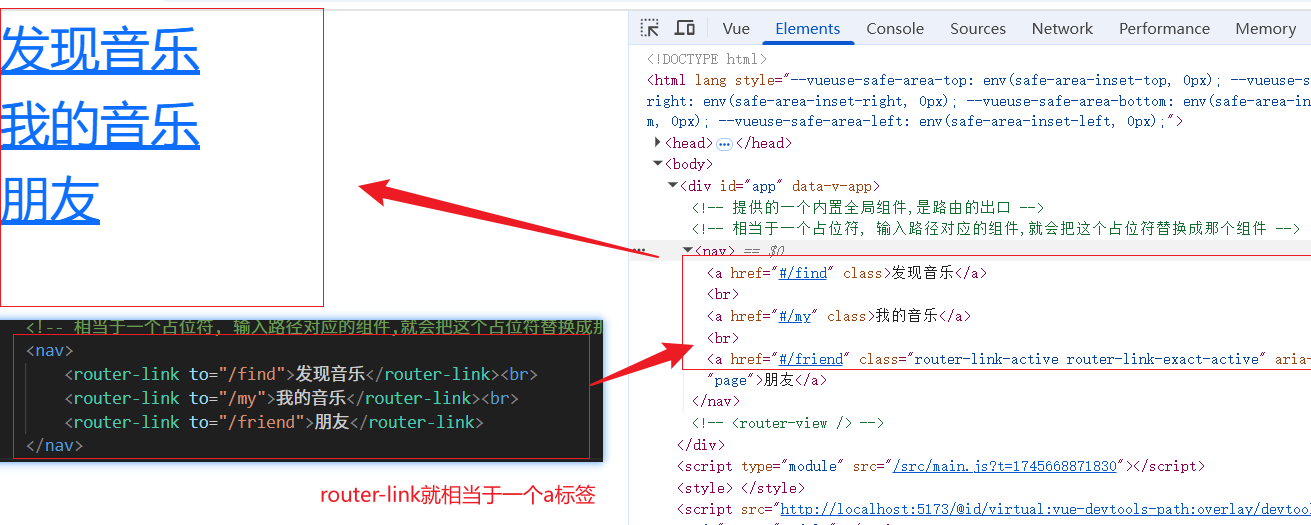This screenshot has height=525, width=1311.
Task: Expand the head element node
Action: 658,143
